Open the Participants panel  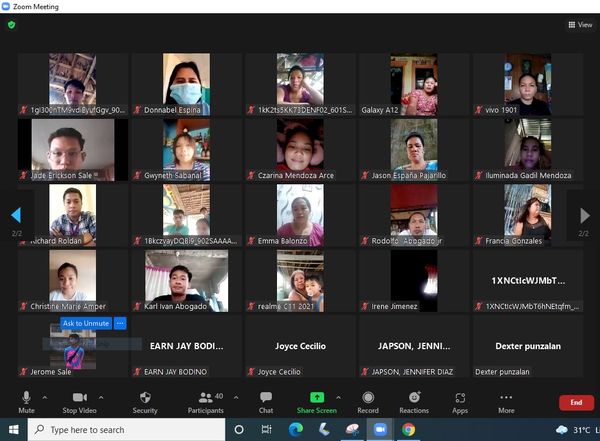click(x=205, y=401)
